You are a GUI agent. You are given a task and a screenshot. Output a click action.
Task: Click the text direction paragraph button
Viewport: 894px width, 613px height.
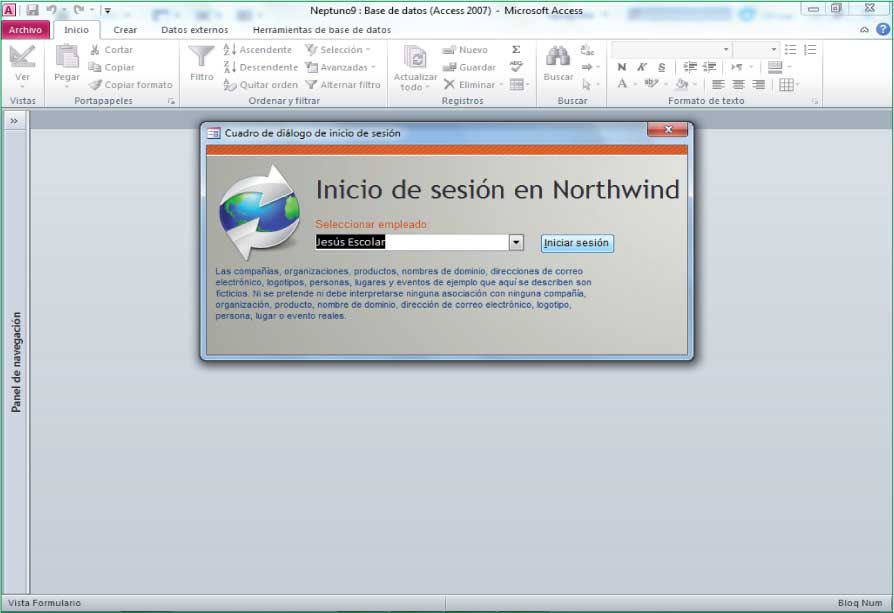740,67
